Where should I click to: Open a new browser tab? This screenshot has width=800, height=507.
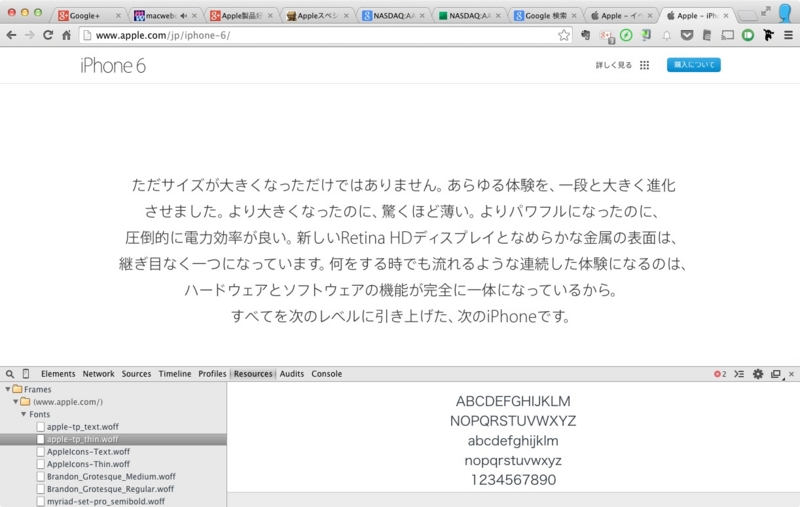[x=747, y=16]
